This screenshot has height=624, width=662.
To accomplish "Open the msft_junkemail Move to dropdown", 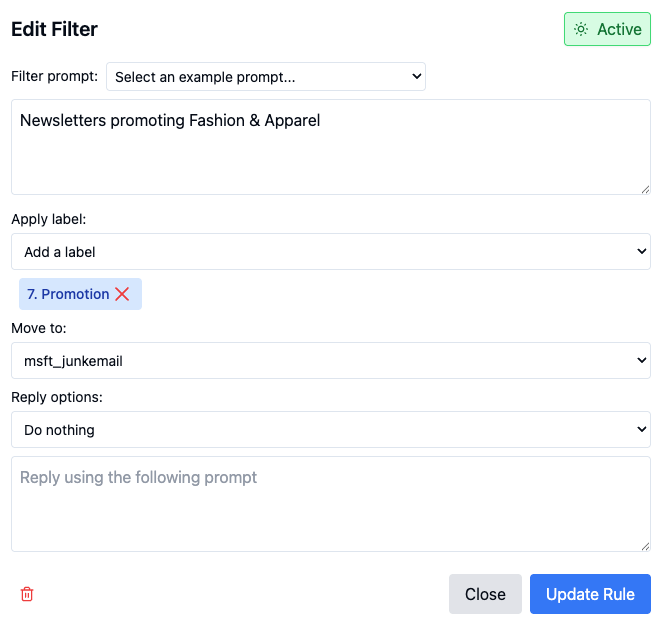I will pos(331,361).
